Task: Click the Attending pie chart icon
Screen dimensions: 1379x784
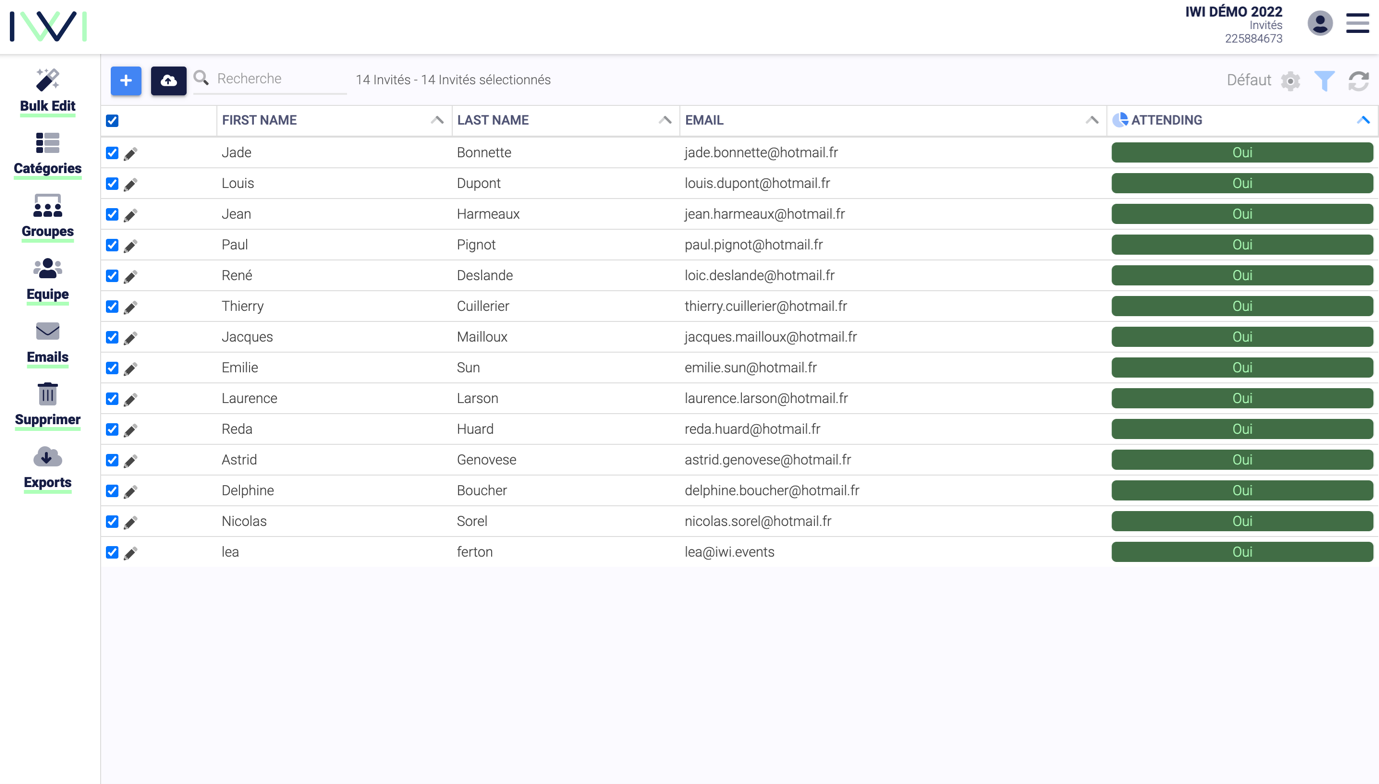Action: point(1120,120)
